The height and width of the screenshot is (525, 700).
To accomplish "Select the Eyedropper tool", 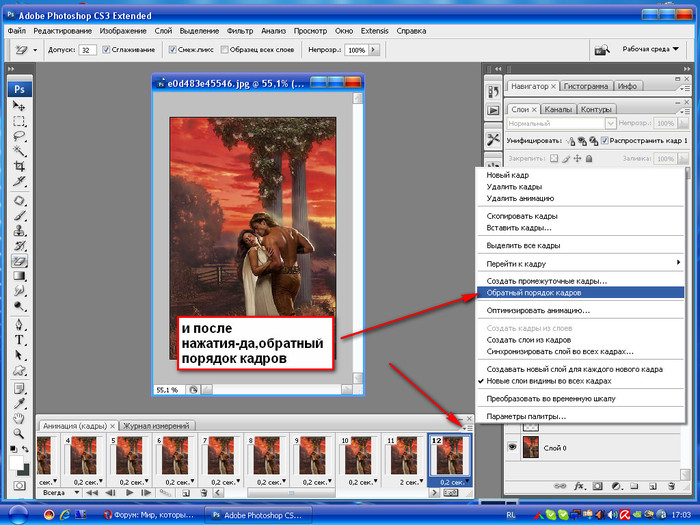I will tap(19, 404).
